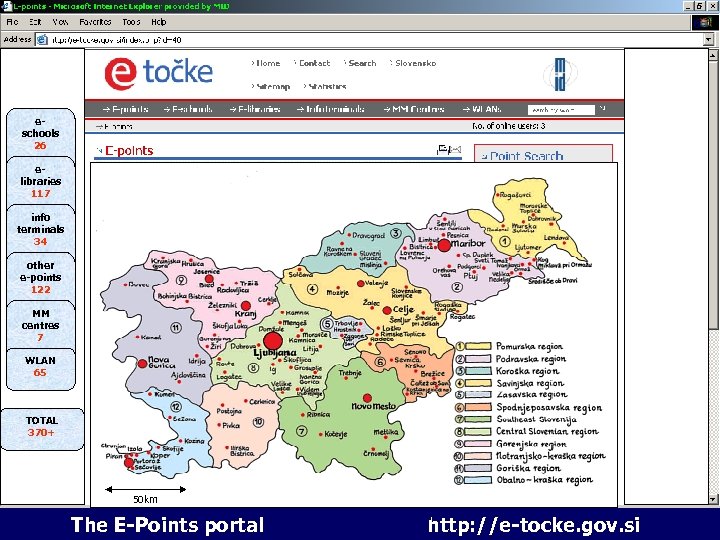
Task: Click the No. of online users text
Action: pos(509,126)
